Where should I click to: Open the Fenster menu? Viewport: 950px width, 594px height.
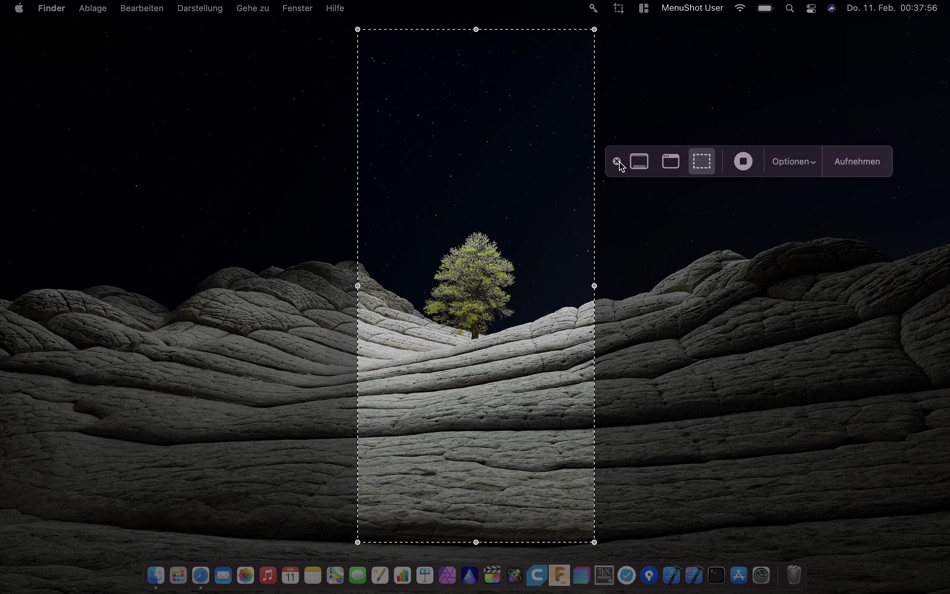[297, 8]
